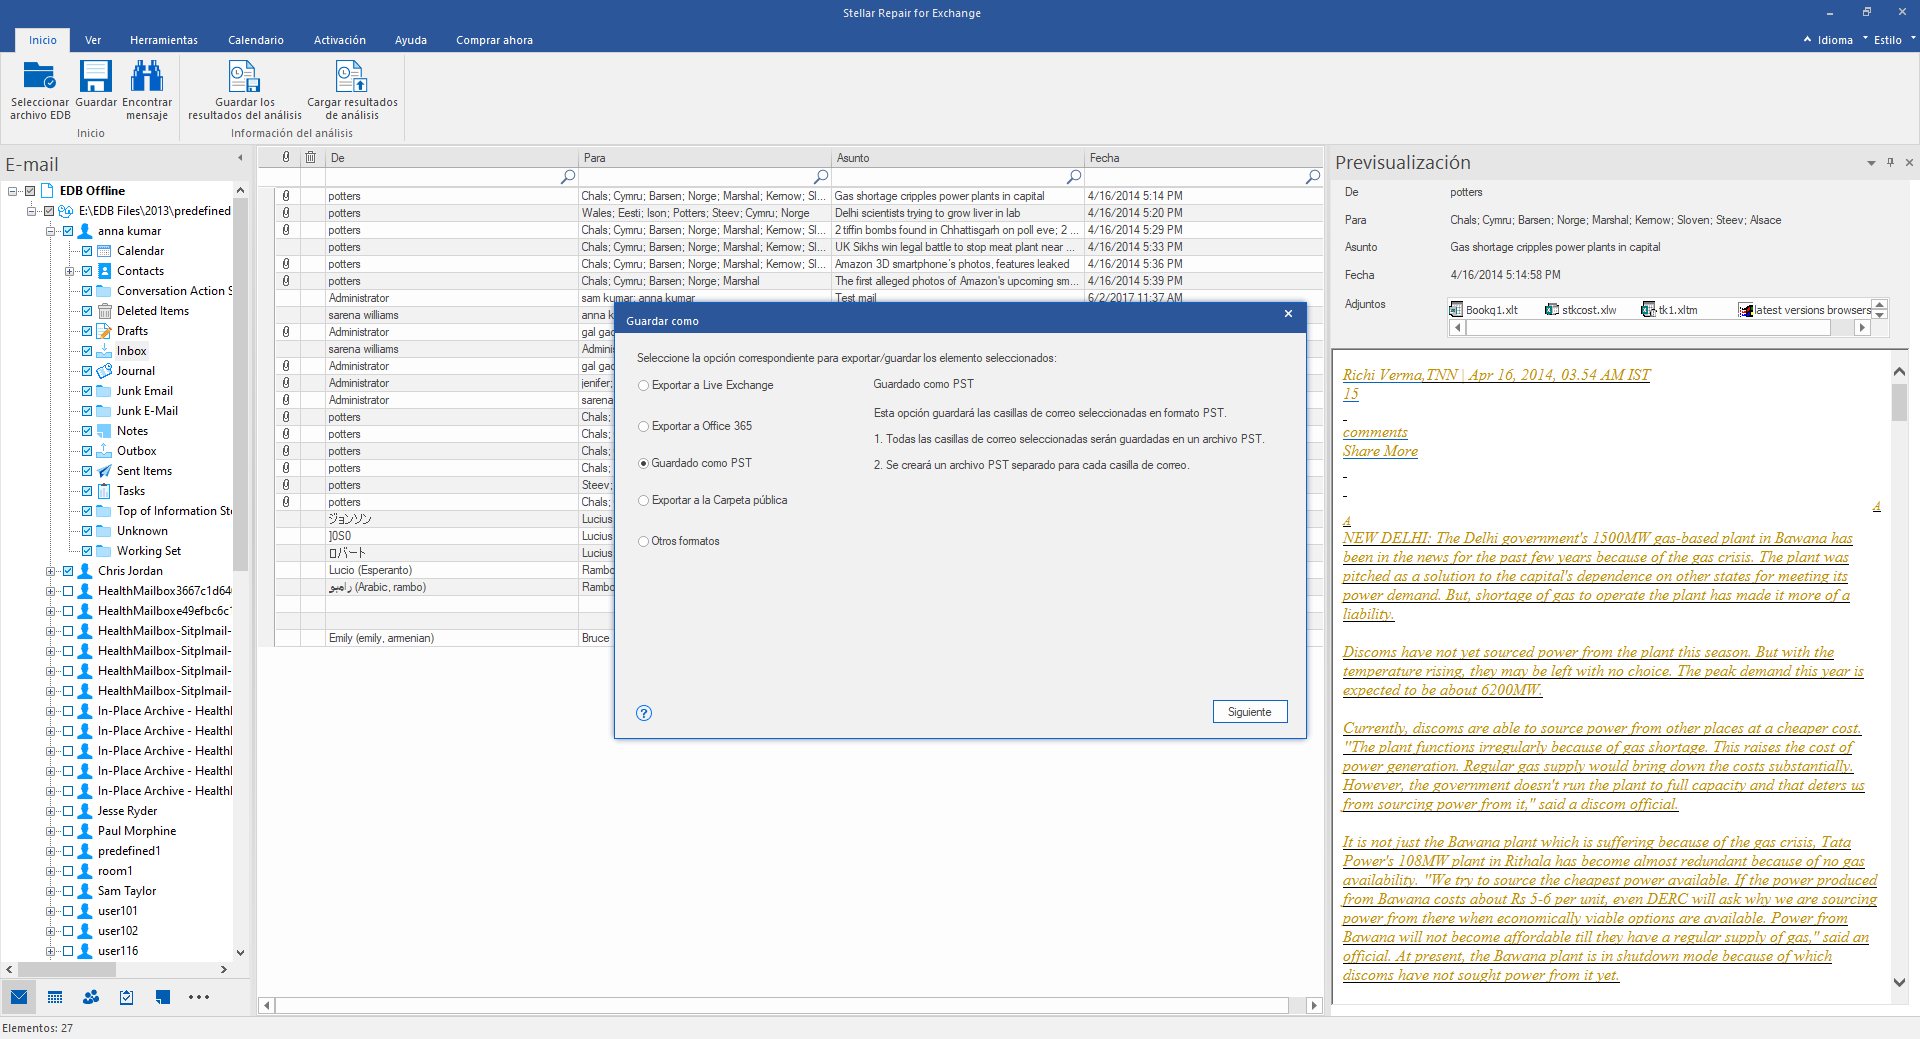Click Guardar los resultados del análisis icon
1920x1039 pixels.
244,76
